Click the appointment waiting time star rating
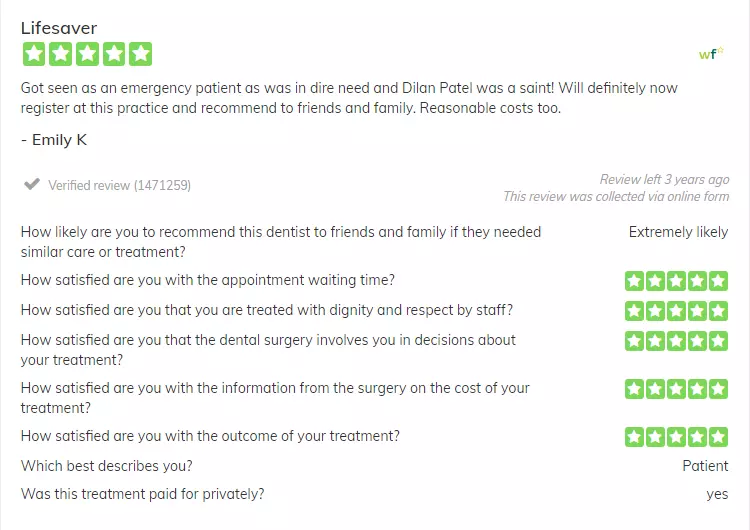The image size is (750, 530). coord(676,281)
